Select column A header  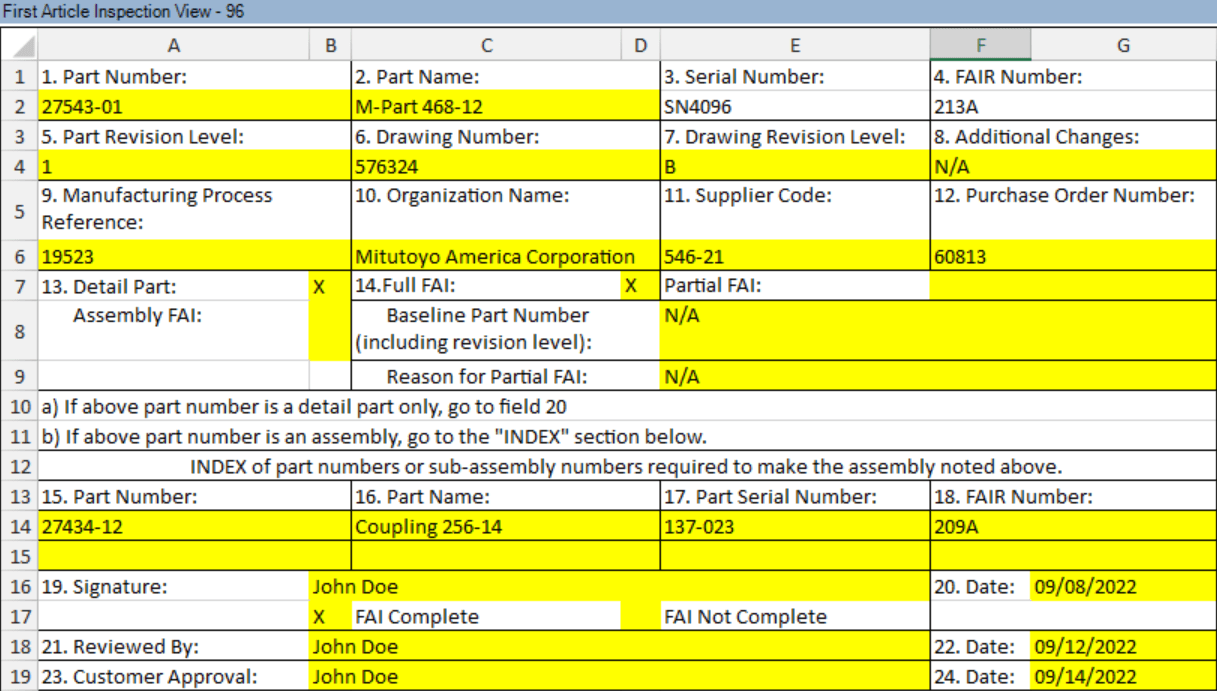pyautogui.click(x=173, y=45)
